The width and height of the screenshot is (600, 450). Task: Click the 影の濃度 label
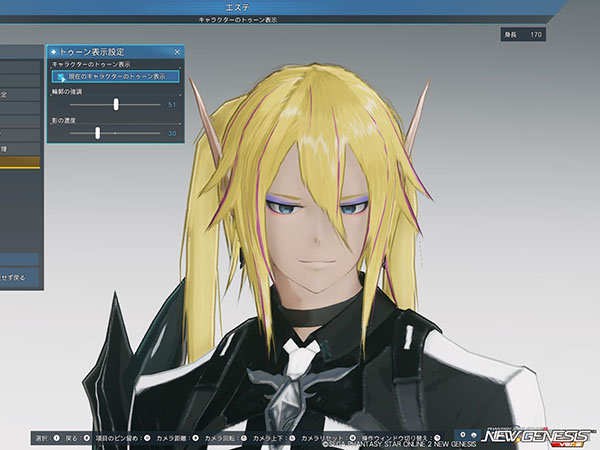coord(64,121)
